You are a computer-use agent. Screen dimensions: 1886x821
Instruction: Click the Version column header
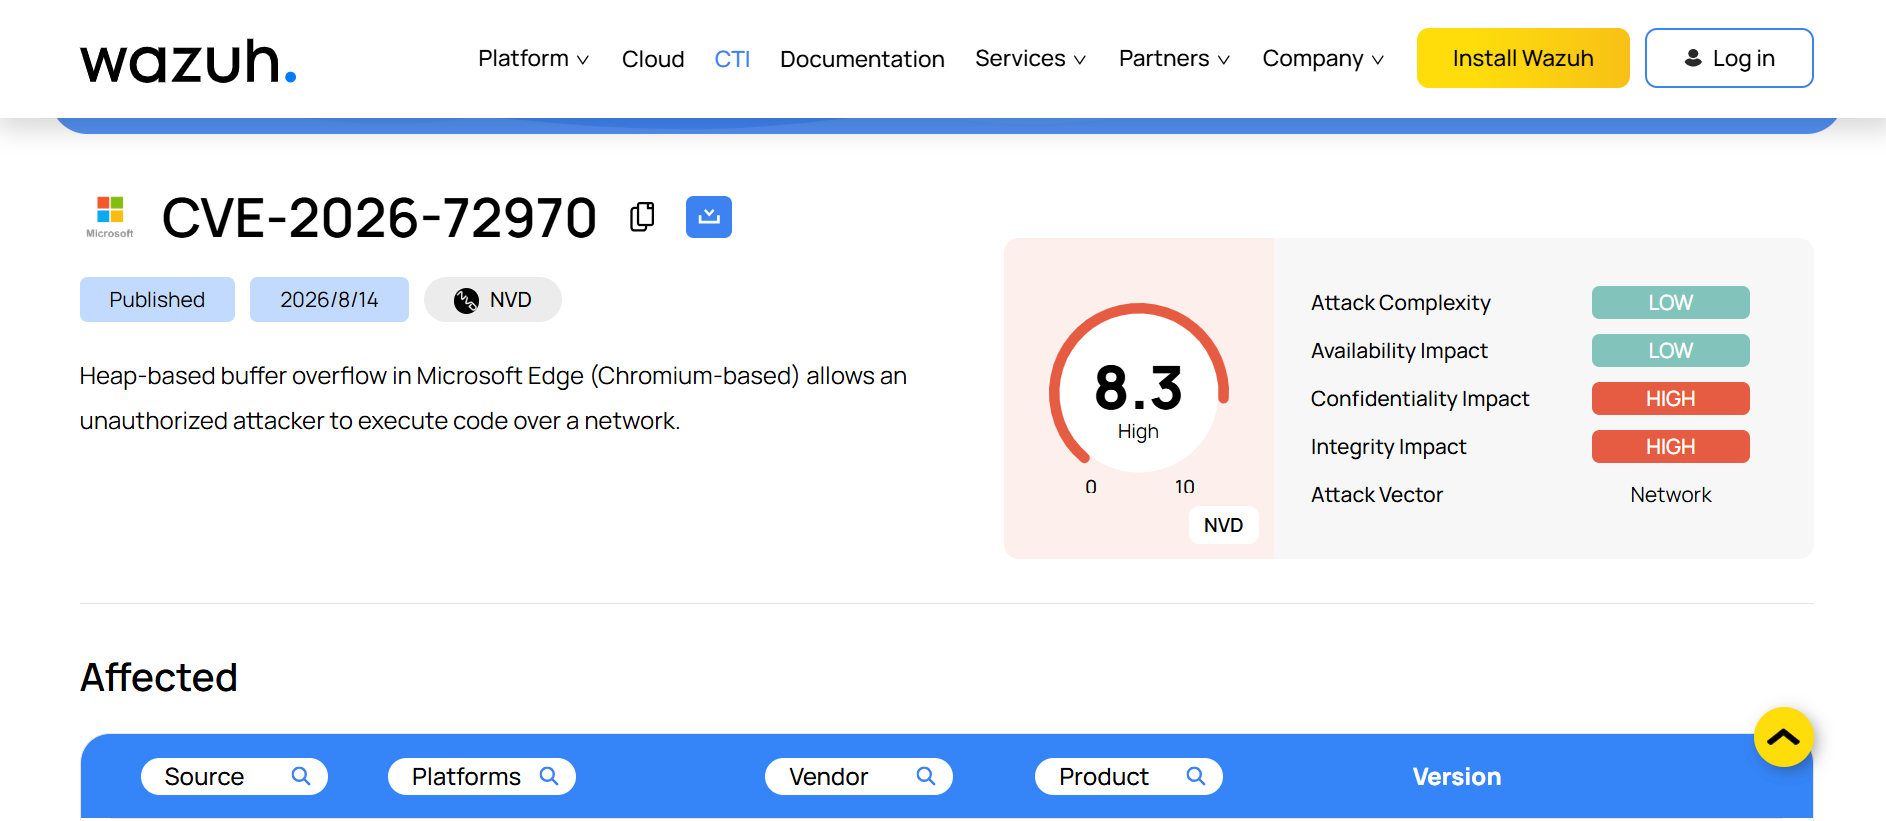[x=1456, y=777]
